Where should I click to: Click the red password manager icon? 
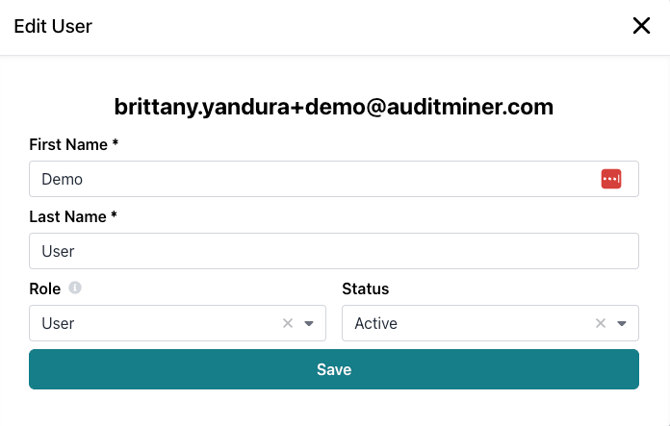pyautogui.click(x=611, y=179)
